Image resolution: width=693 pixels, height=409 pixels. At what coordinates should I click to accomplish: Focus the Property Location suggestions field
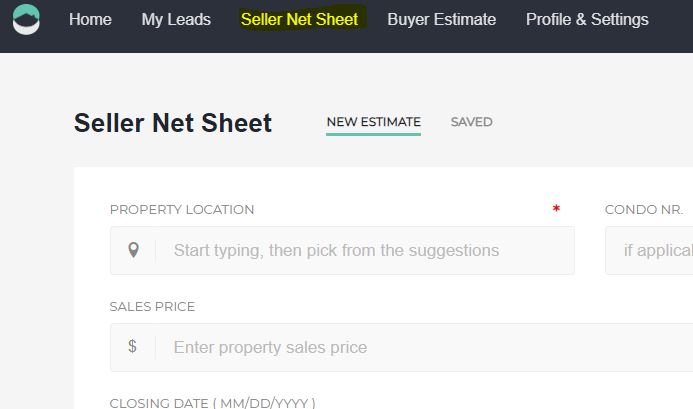click(x=343, y=250)
